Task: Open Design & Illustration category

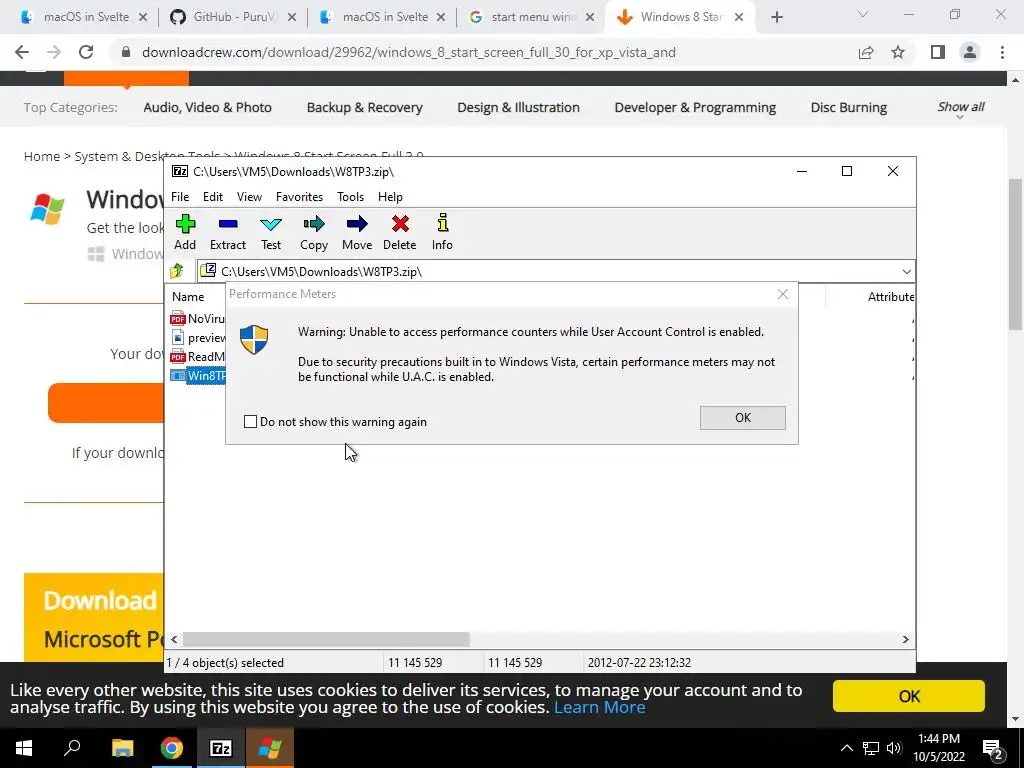Action: (519, 107)
